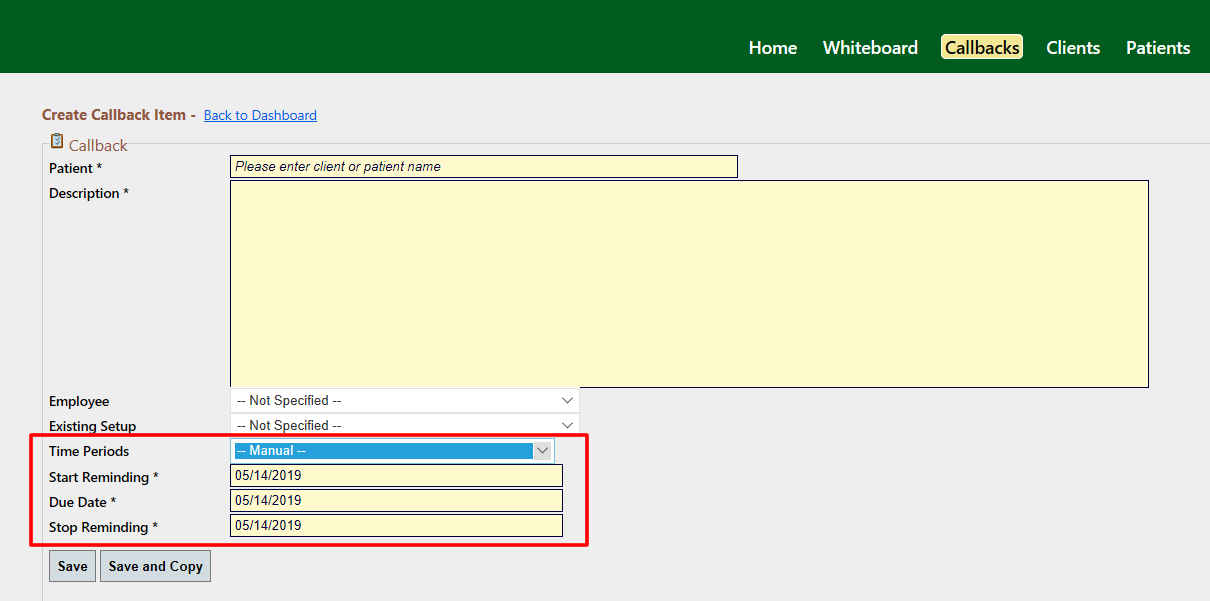Click the Patient field label
Image resolution: width=1210 pixels, height=601 pixels.
click(75, 168)
